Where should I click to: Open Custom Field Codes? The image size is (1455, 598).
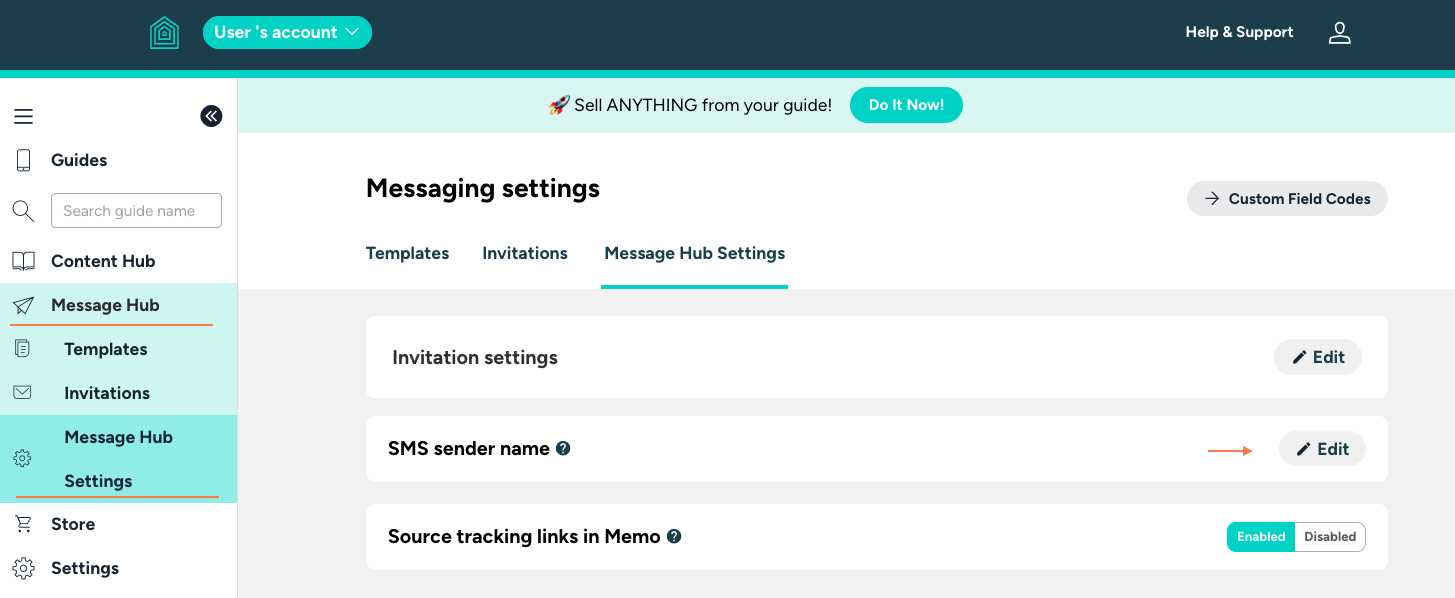(x=1287, y=199)
